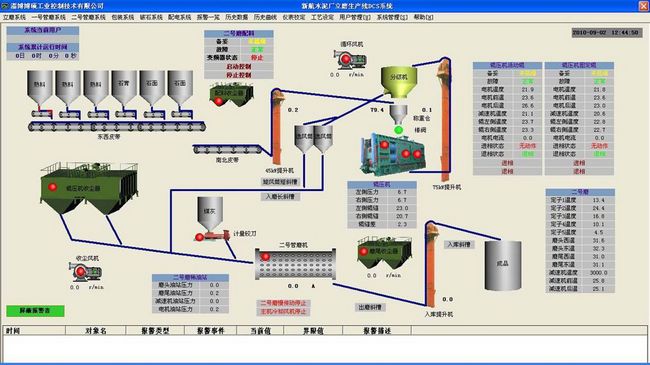Click the large green dust collector
This screenshot has height=365, width=650.
point(89,188)
